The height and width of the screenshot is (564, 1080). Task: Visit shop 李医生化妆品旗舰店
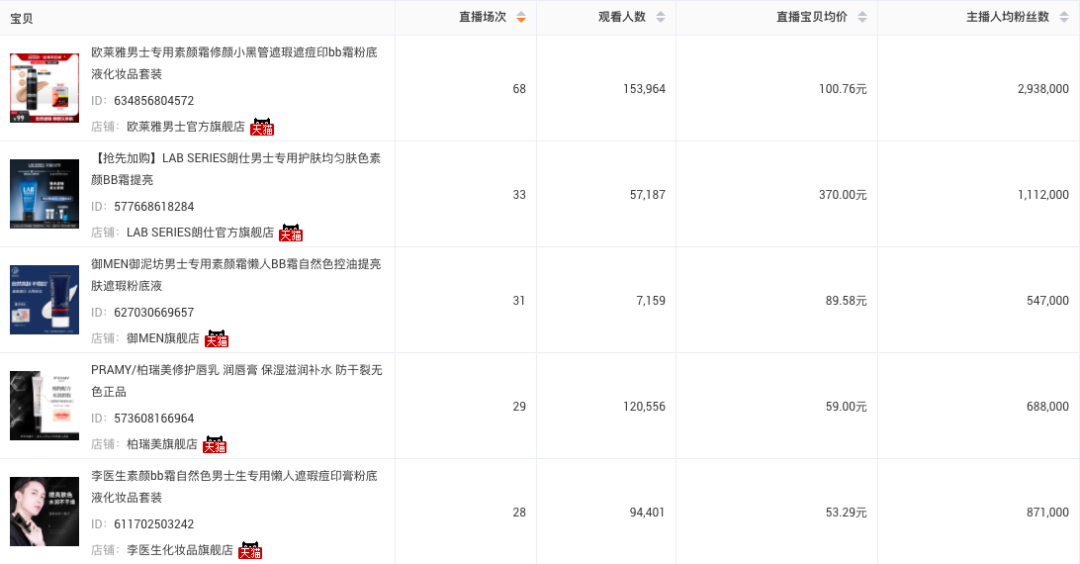coord(180,551)
